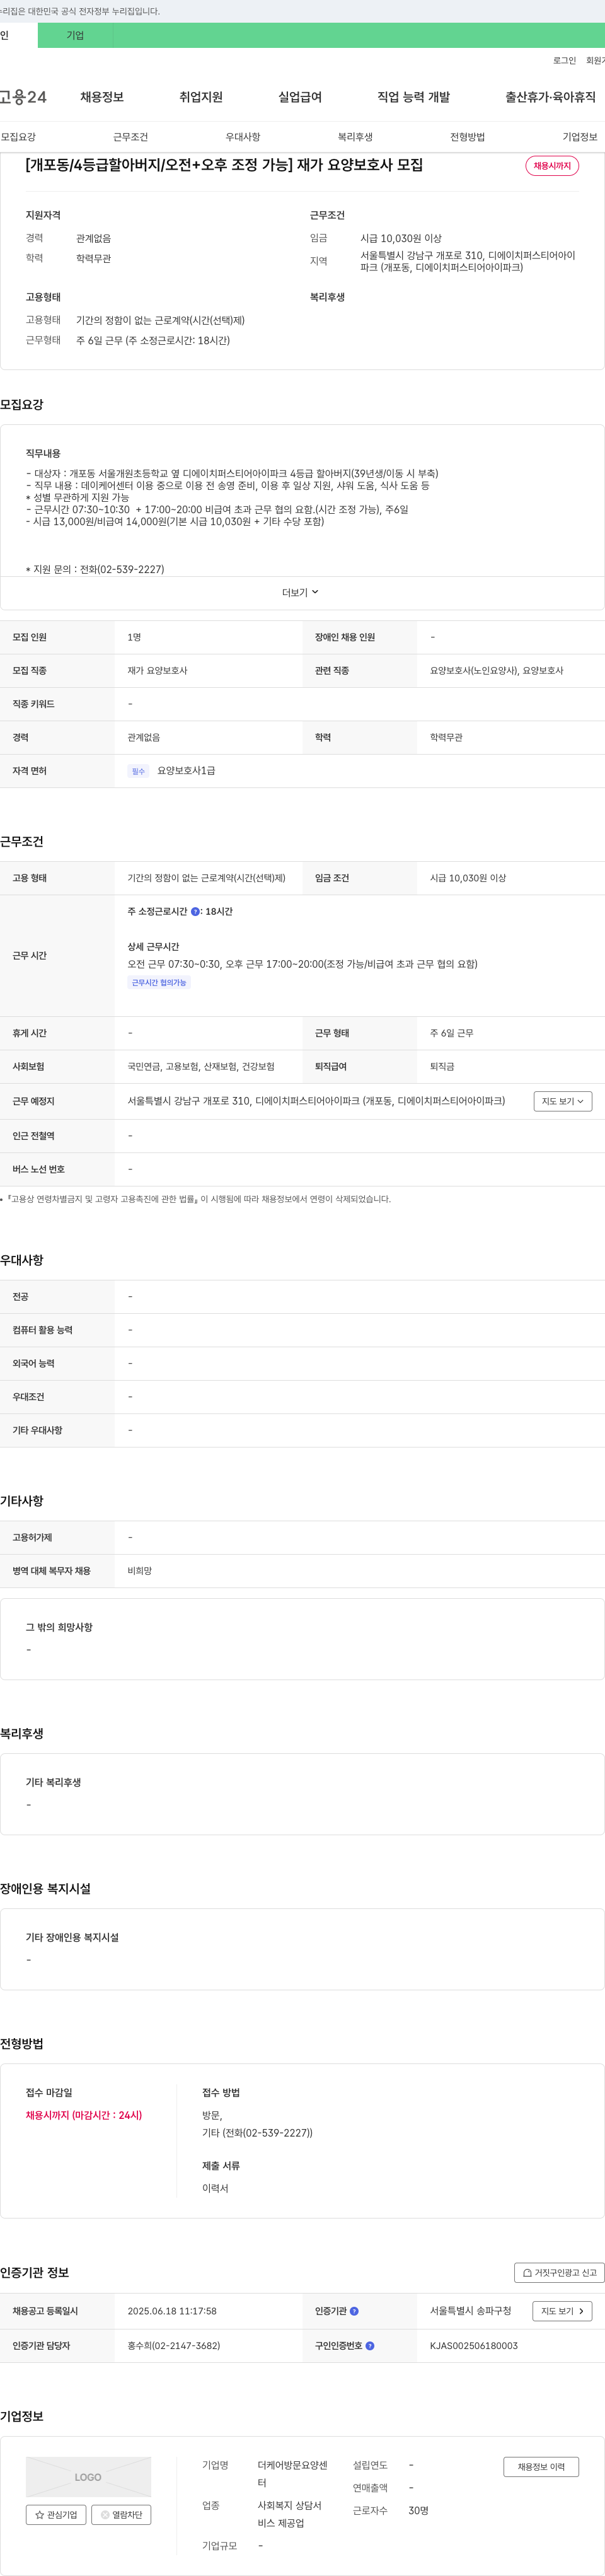Jump to the 기업정보 section tab

click(x=580, y=137)
